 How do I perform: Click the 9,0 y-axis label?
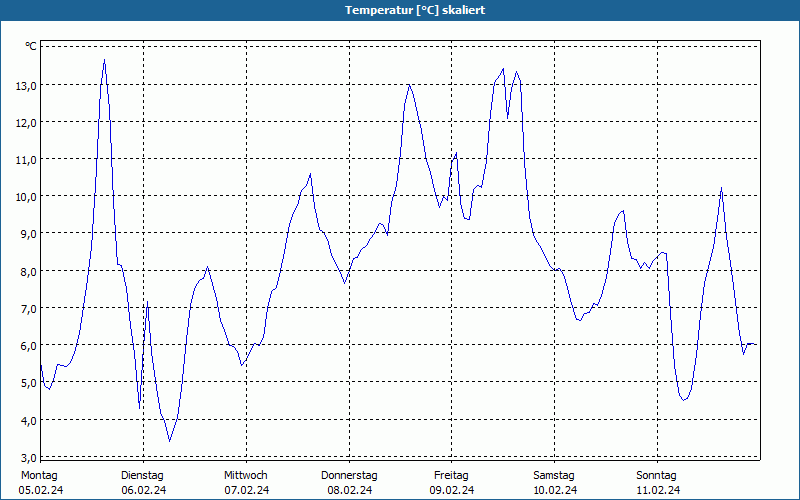28,234
